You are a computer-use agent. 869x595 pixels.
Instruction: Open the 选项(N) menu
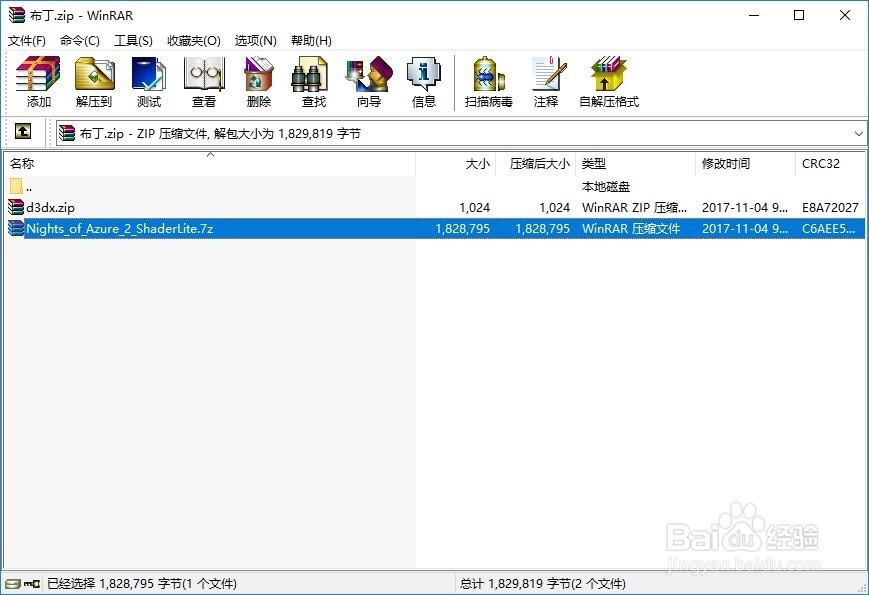(x=255, y=40)
